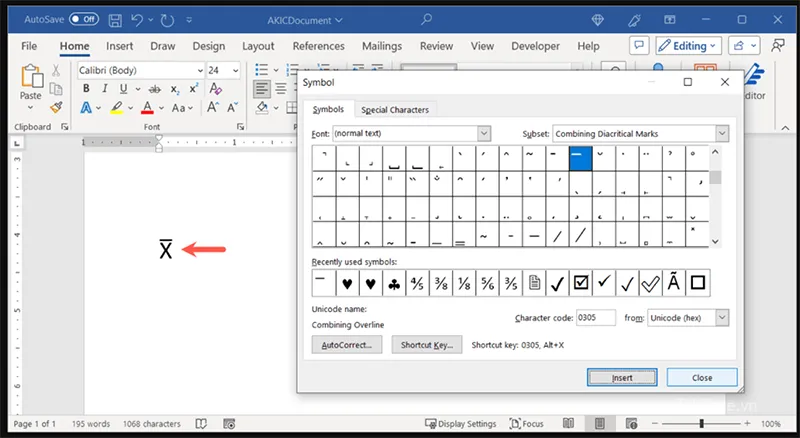
Task: Click the premium diamond icon in title bar
Action: [x=597, y=20]
